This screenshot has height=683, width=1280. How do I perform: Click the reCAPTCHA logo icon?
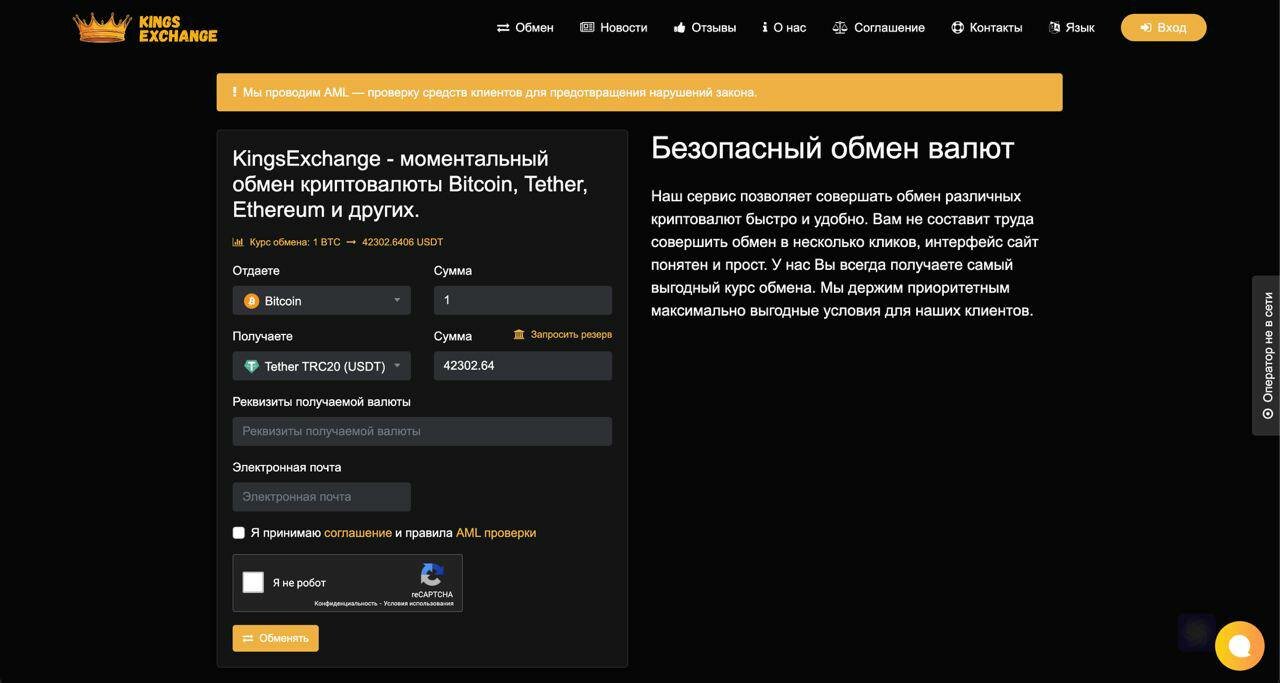432,575
